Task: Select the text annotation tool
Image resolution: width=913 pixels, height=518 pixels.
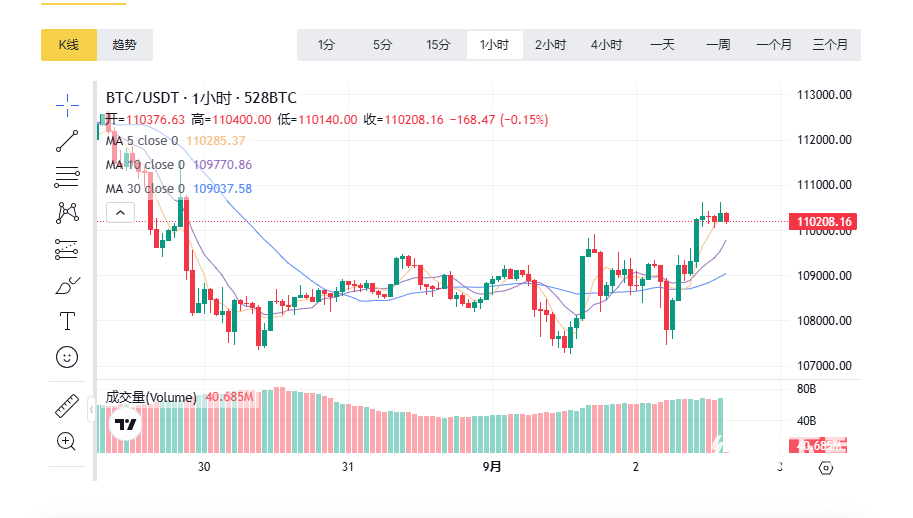Action: (x=67, y=321)
